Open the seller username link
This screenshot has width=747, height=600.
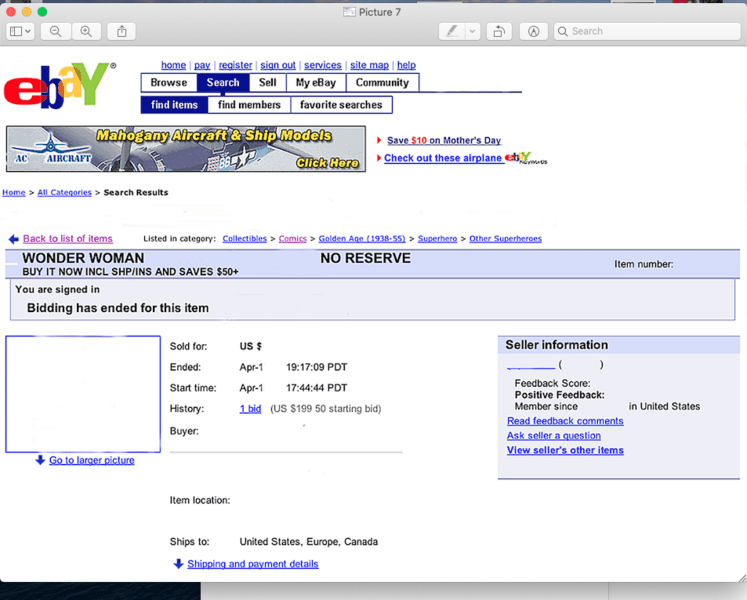point(531,365)
